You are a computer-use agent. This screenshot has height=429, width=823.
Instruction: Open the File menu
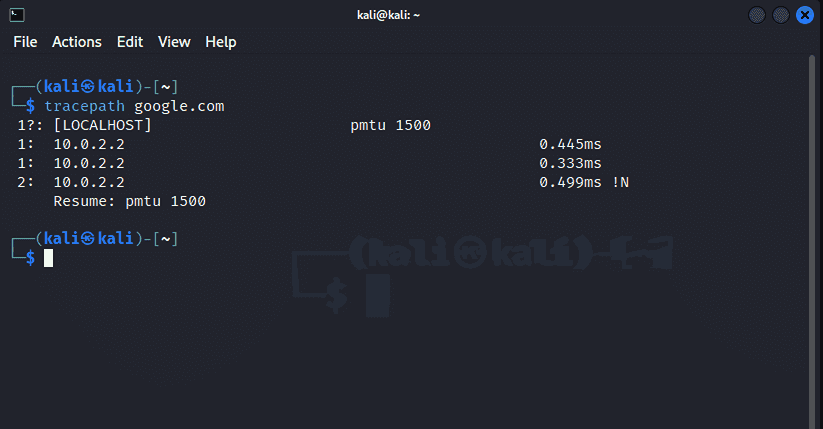25,42
